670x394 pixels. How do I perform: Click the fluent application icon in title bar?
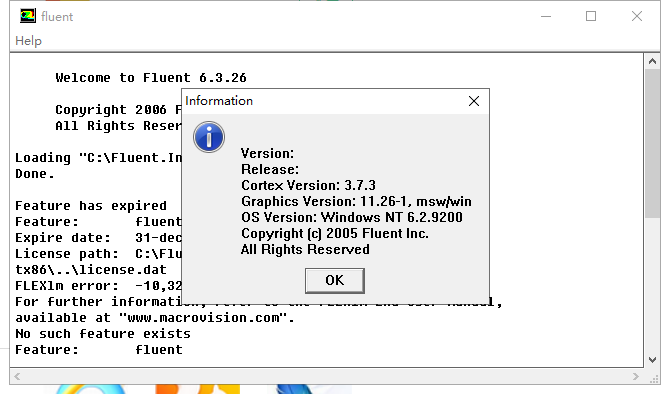28,16
